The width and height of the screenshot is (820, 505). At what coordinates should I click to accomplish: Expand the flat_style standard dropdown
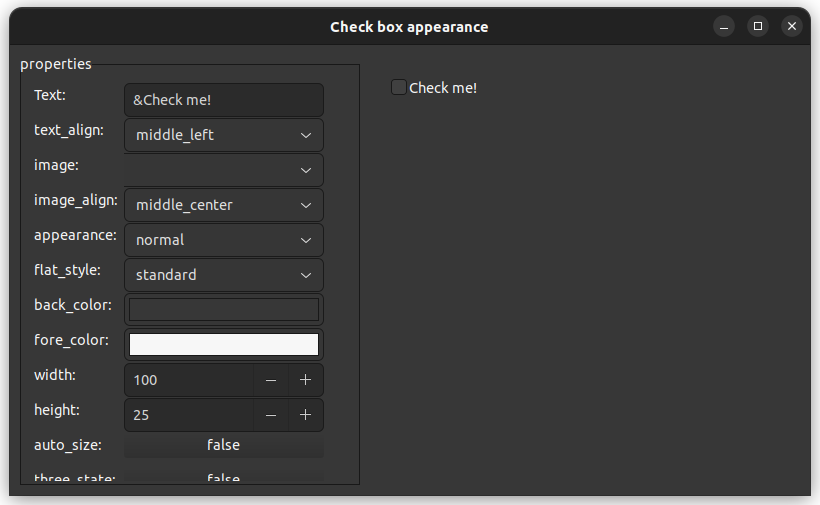223,275
